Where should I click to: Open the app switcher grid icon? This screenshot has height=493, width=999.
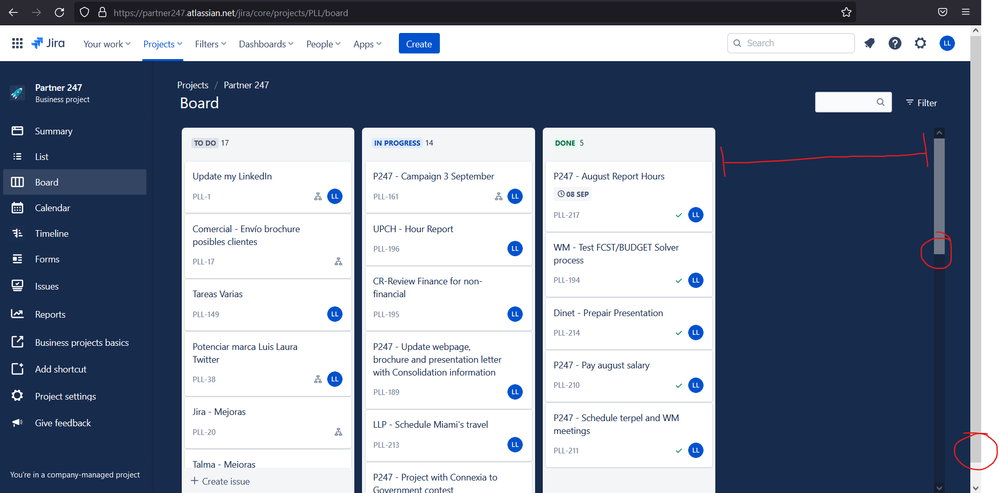click(x=17, y=43)
